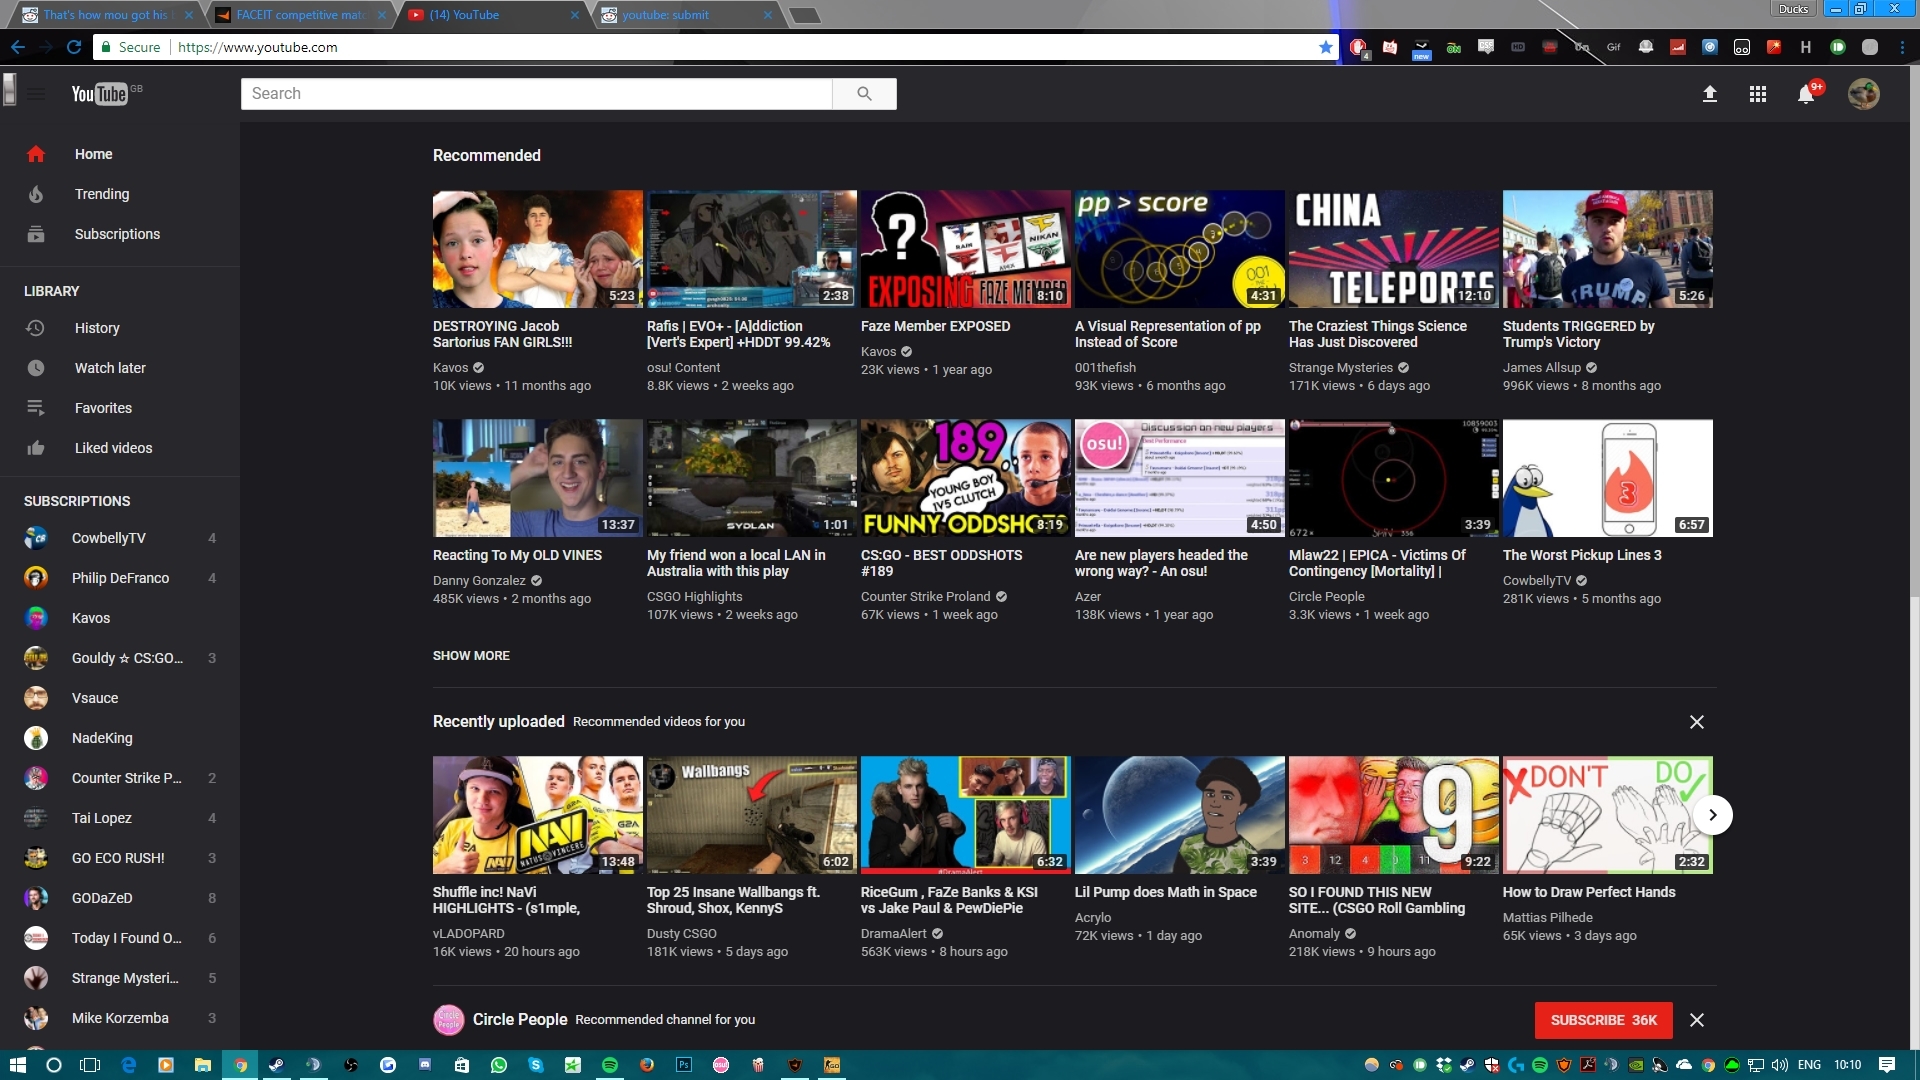Open the Faze Member EXPOSED thumbnail
This screenshot has width=1920, height=1080.
click(964, 248)
